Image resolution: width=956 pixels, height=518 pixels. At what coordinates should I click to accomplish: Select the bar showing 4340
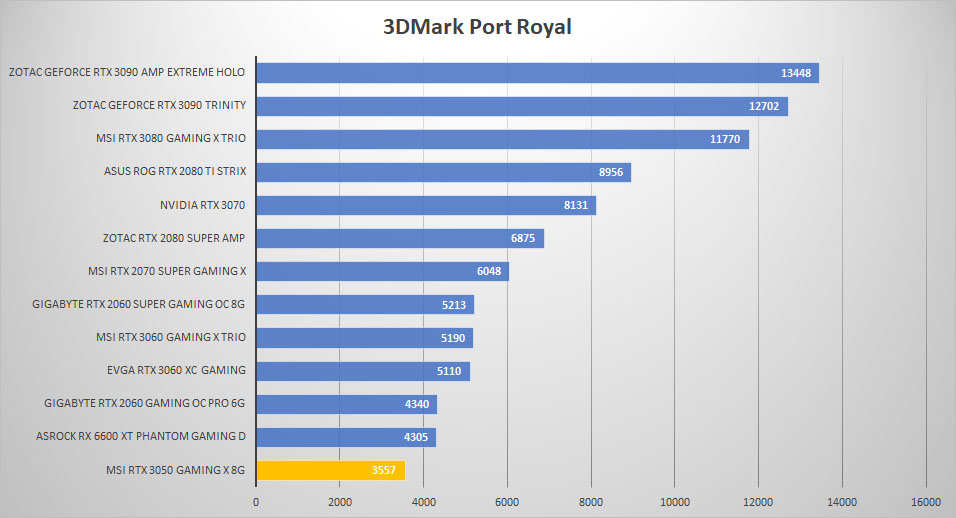(x=347, y=403)
